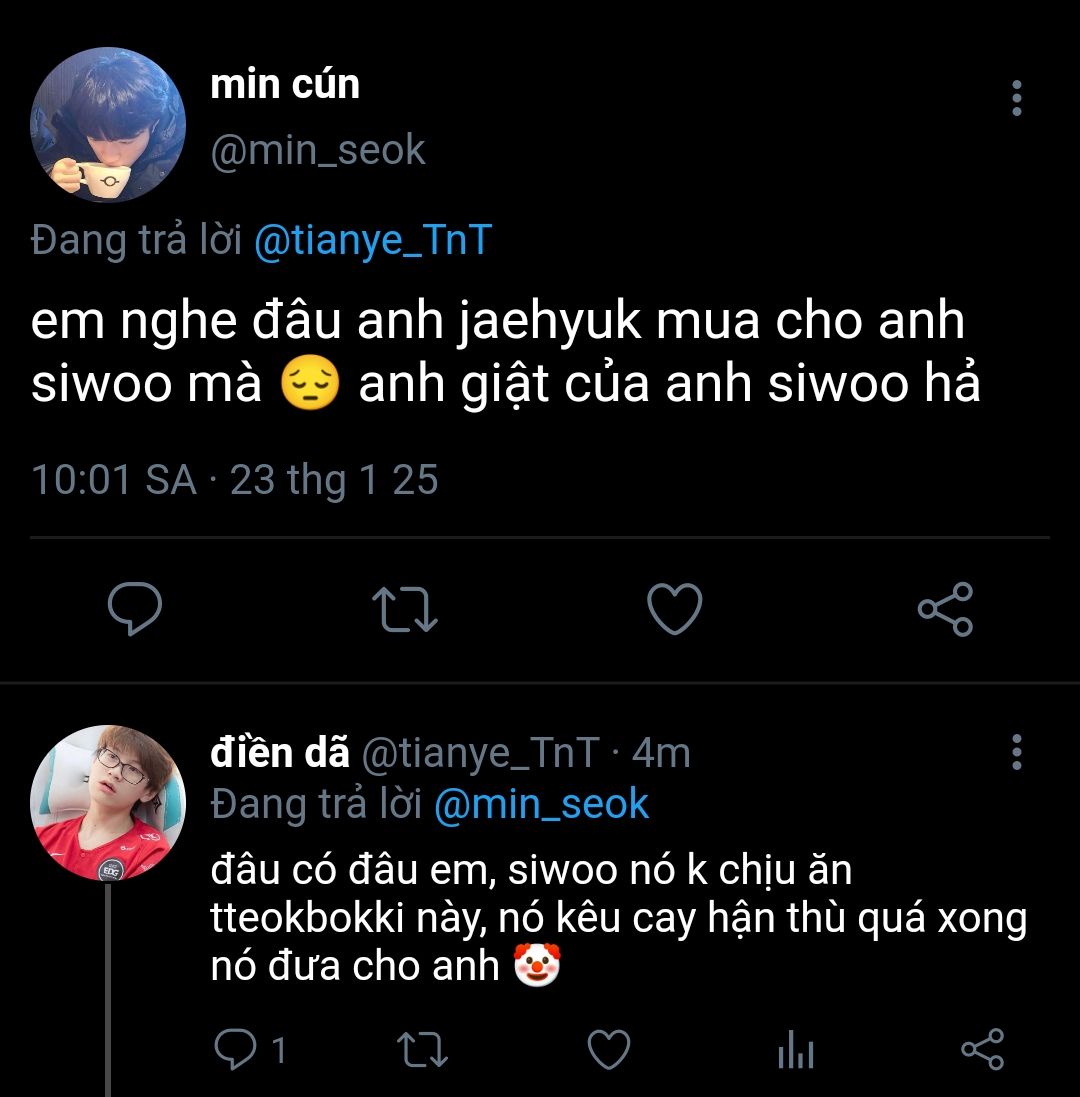
Task: Open min cún's profile picture
Action: pyautogui.click(x=108, y=125)
